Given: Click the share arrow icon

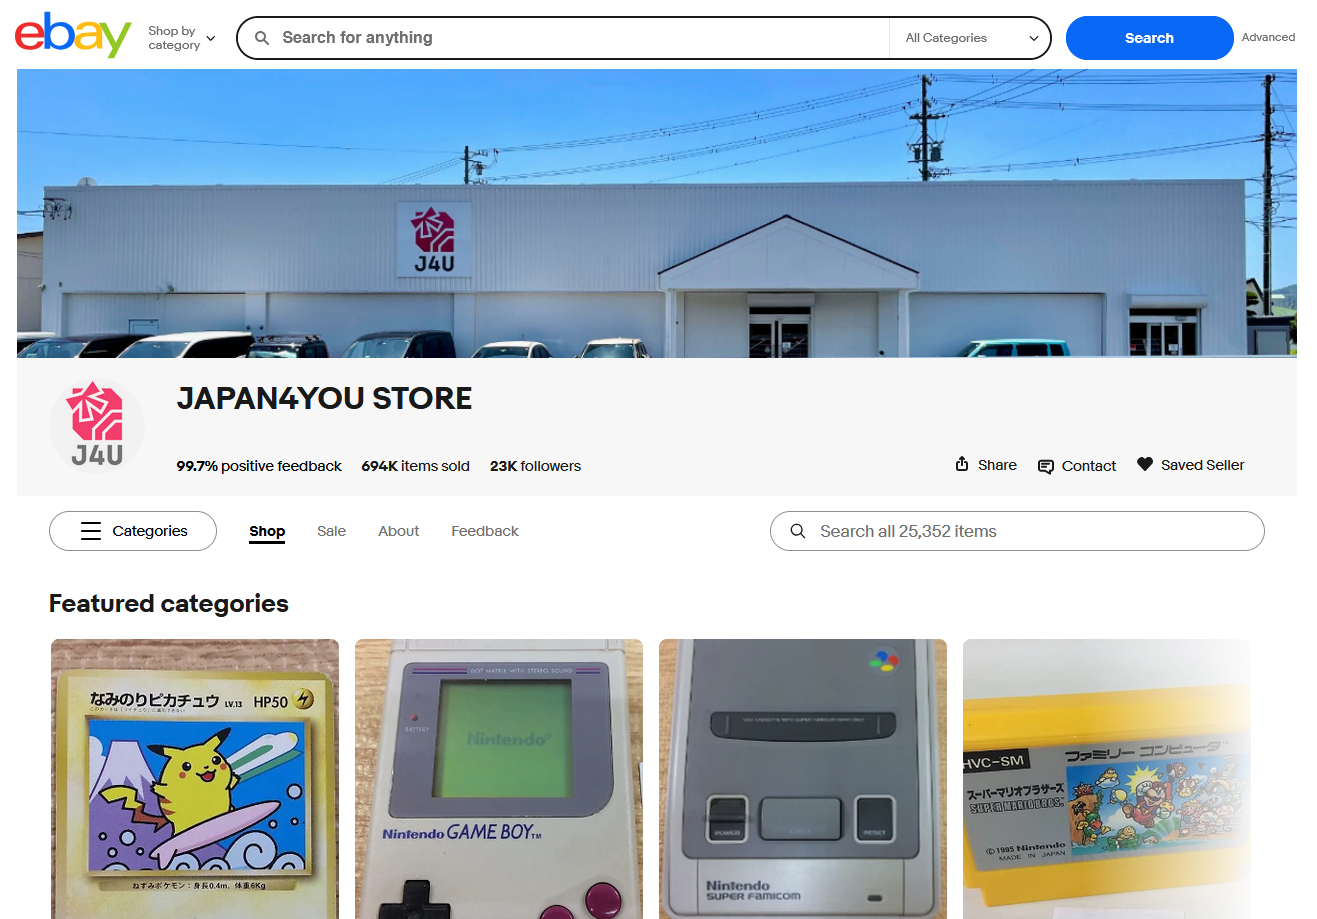Looking at the screenshot, I should click(x=962, y=464).
